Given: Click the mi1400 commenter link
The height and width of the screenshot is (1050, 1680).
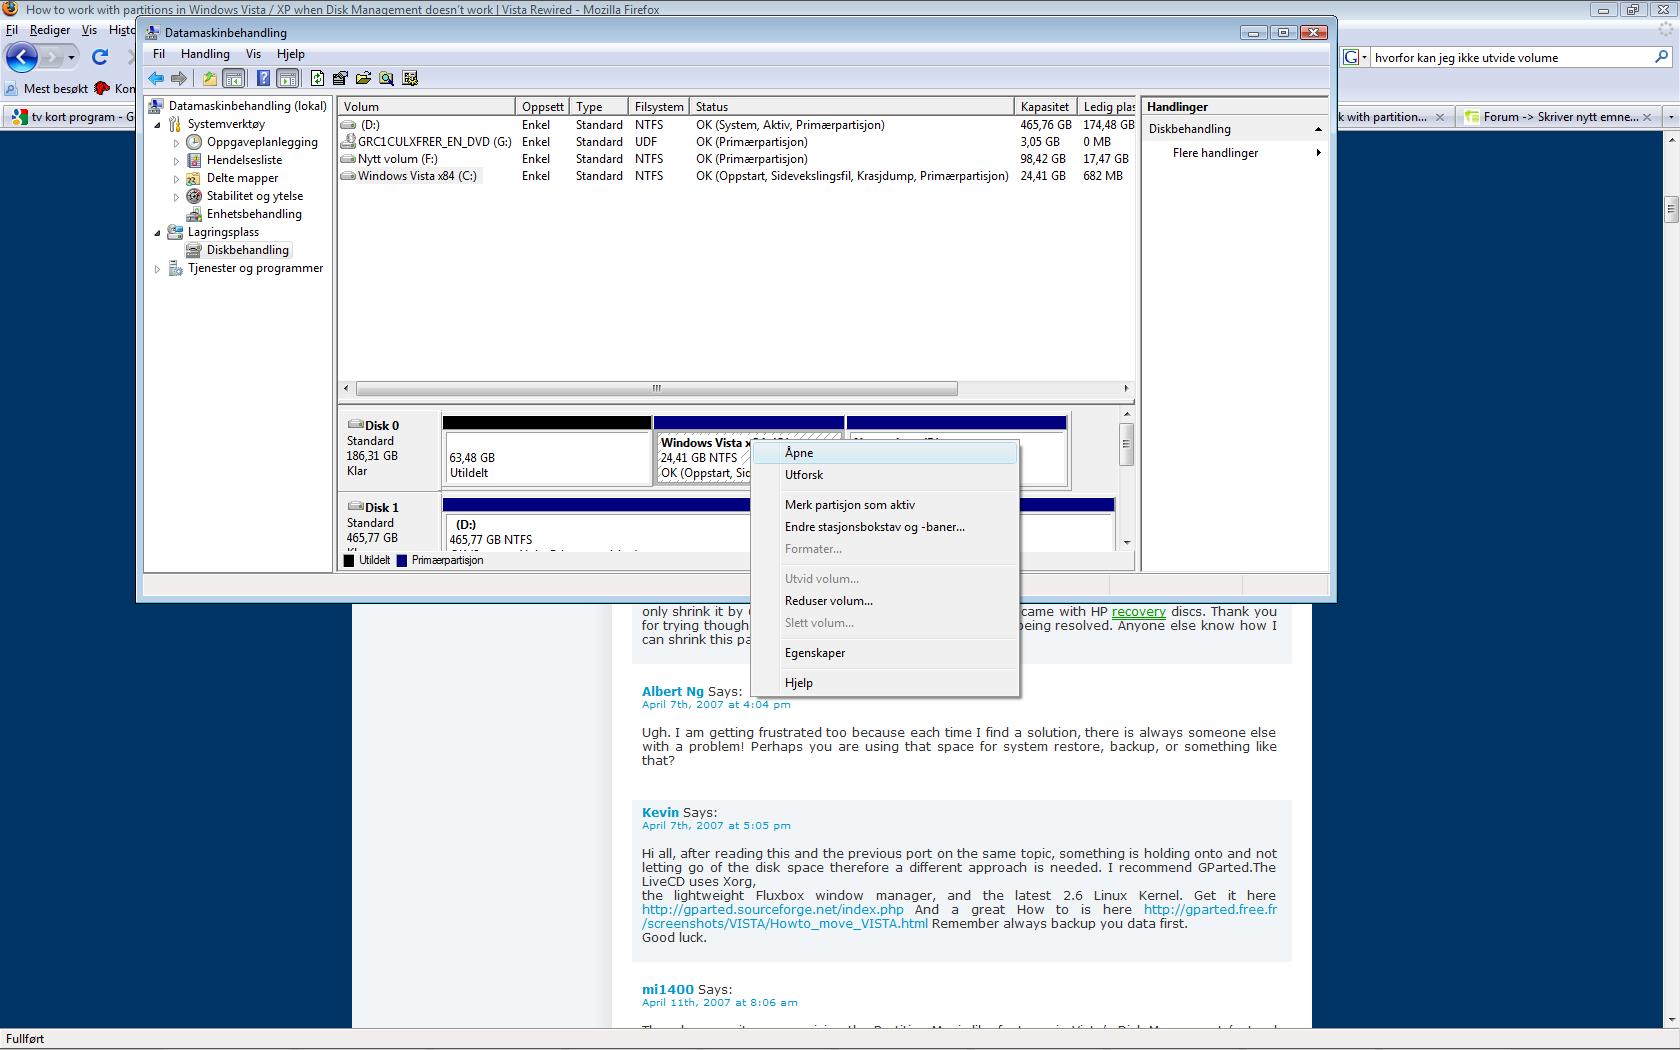Looking at the screenshot, I should 668,989.
